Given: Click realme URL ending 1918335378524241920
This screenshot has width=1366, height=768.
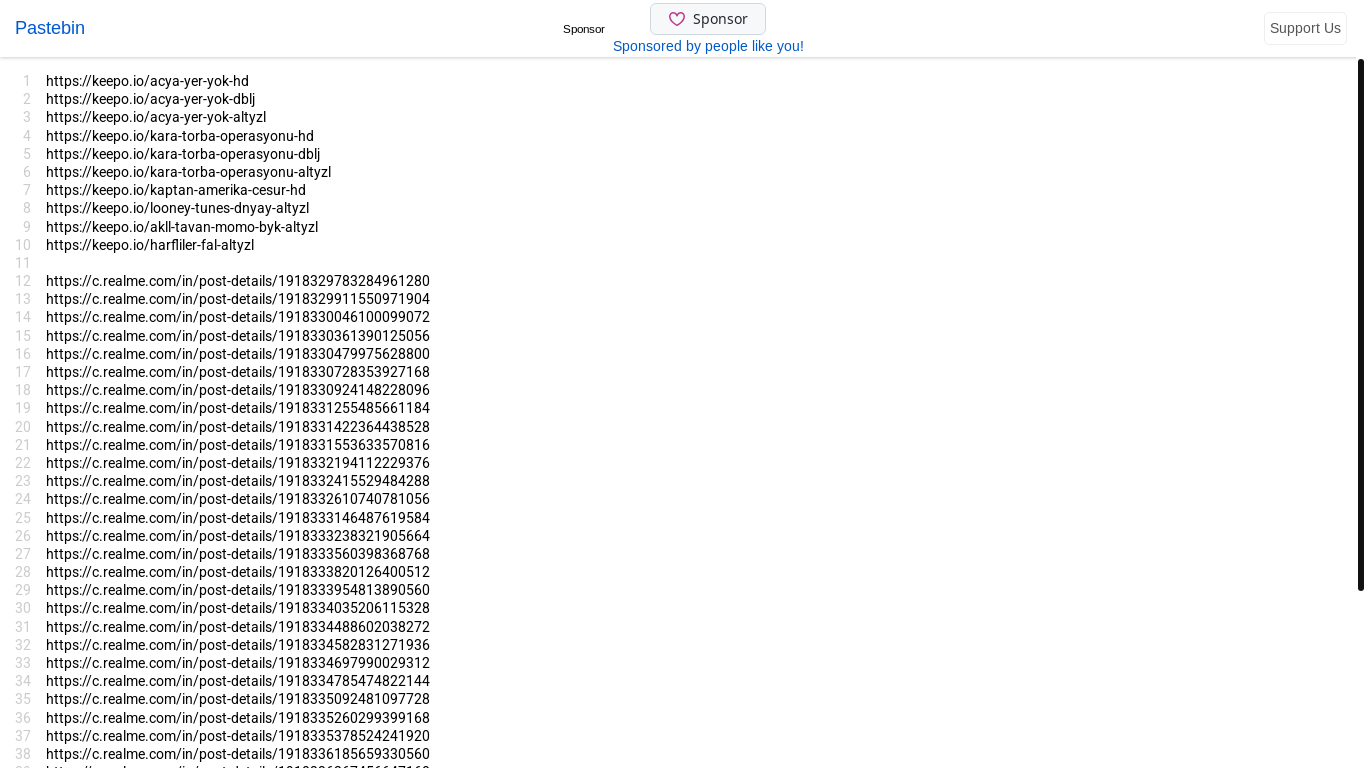Looking at the screenshot, I should click(x=238, y=736).
